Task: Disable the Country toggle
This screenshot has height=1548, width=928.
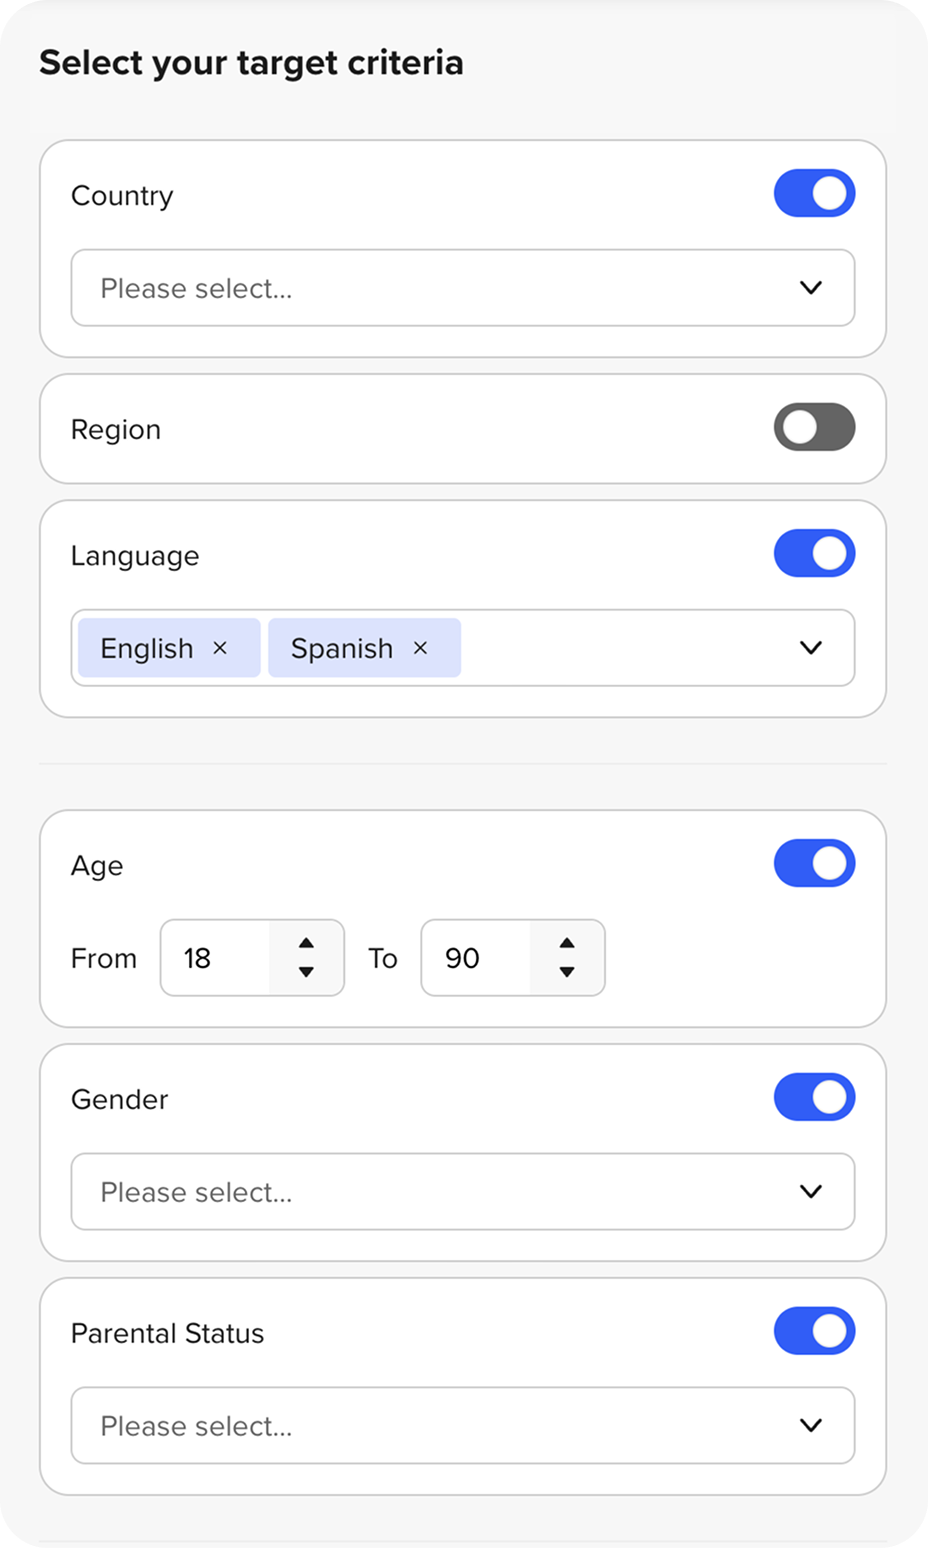Action: coord(814,194)
